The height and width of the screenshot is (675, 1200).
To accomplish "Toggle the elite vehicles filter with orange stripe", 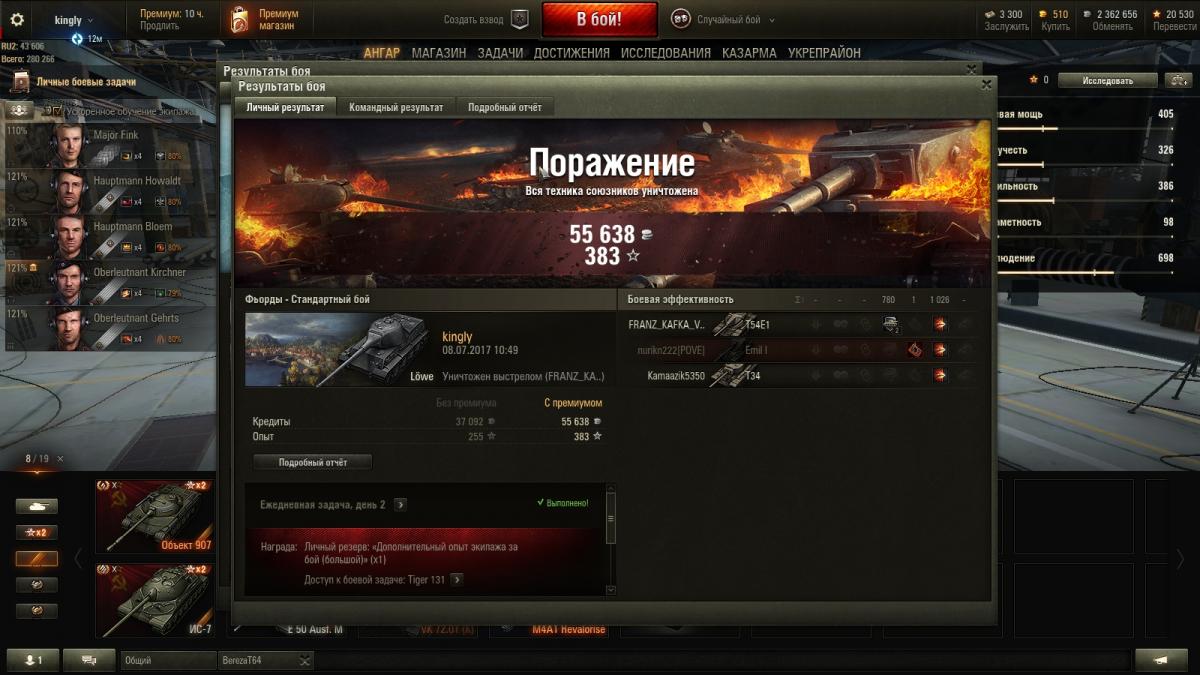I will 36,559.
